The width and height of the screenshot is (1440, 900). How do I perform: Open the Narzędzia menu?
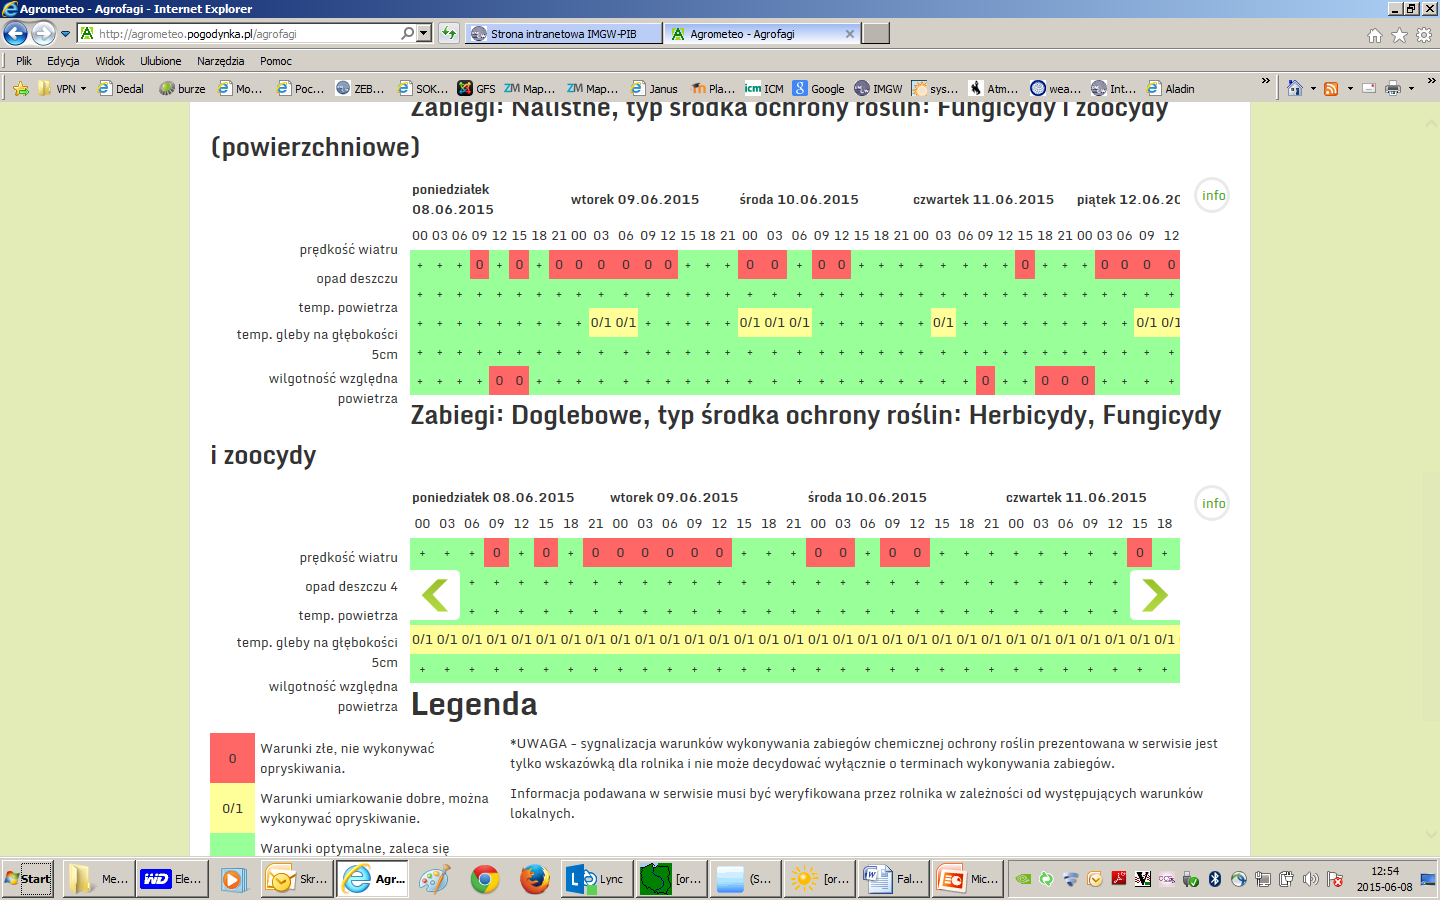click(x=220, y=61)
